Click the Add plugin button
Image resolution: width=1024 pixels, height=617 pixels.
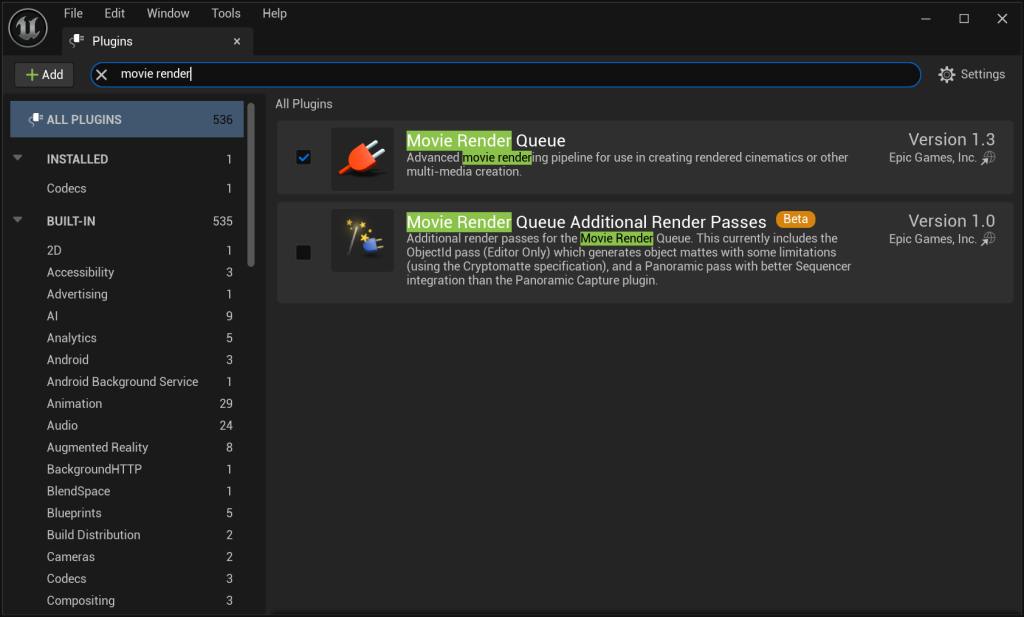click(44, 74)
